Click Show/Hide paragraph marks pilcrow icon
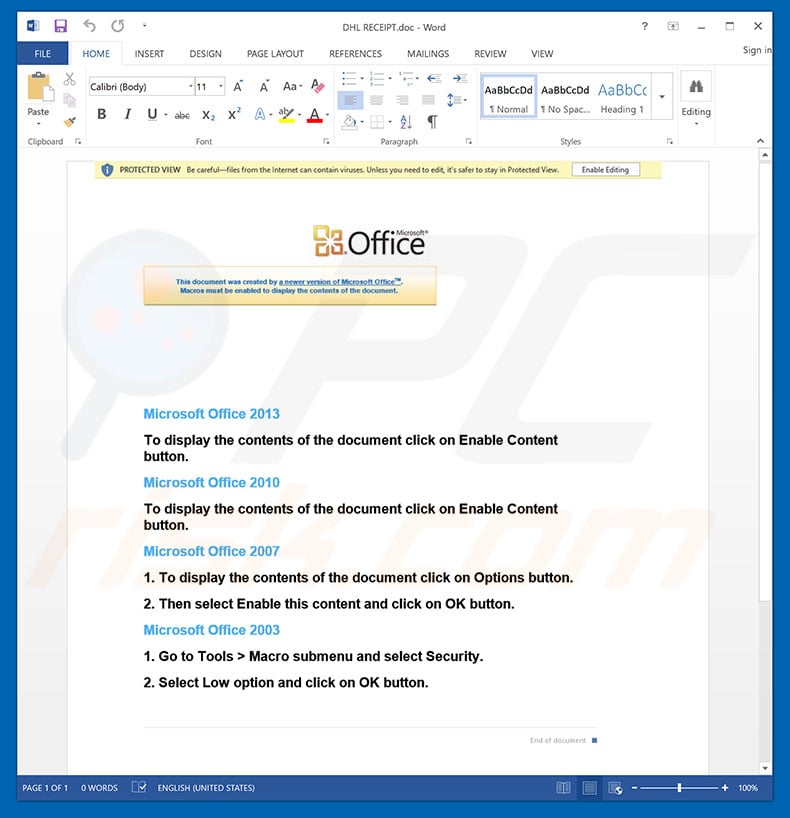790x818 pixels. 433,122
